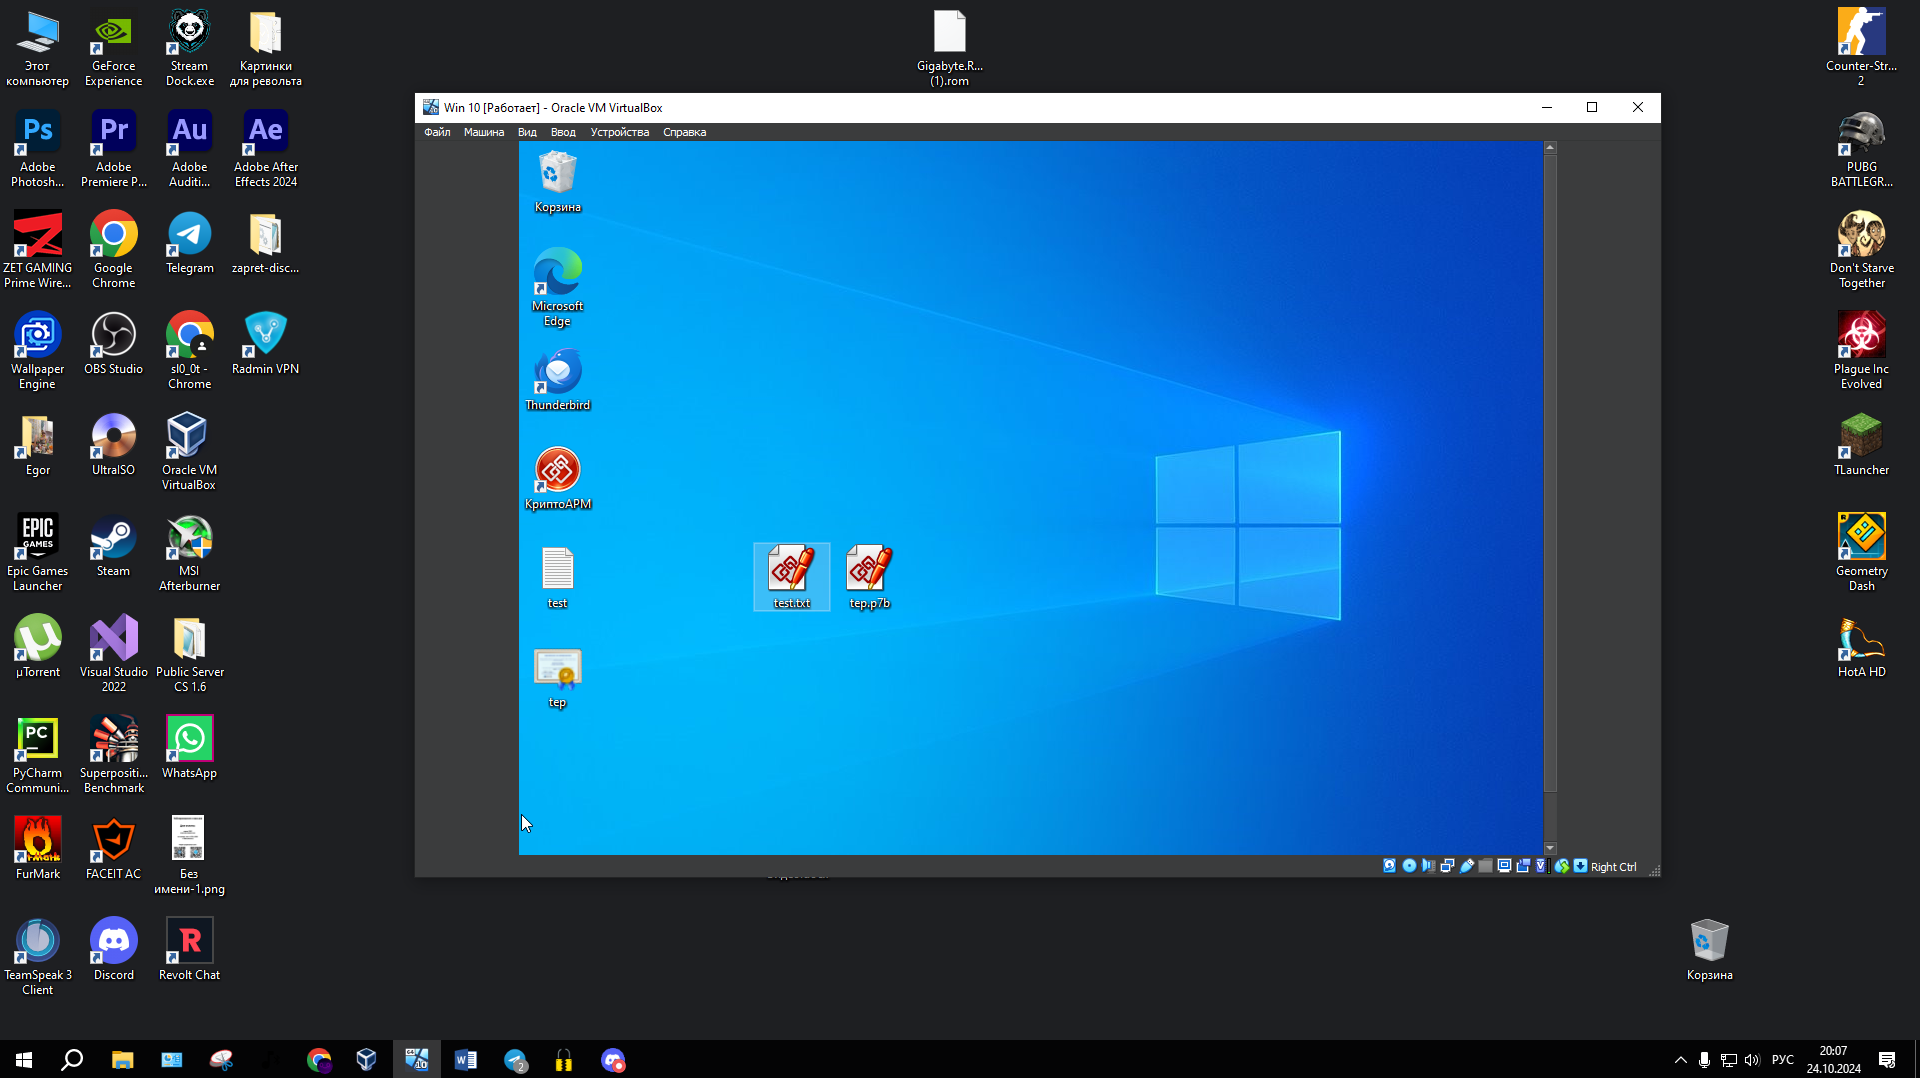Open Chrome from the taskbar
This screenshot has width=1920, height=1078.
[x=319, y=1060]
